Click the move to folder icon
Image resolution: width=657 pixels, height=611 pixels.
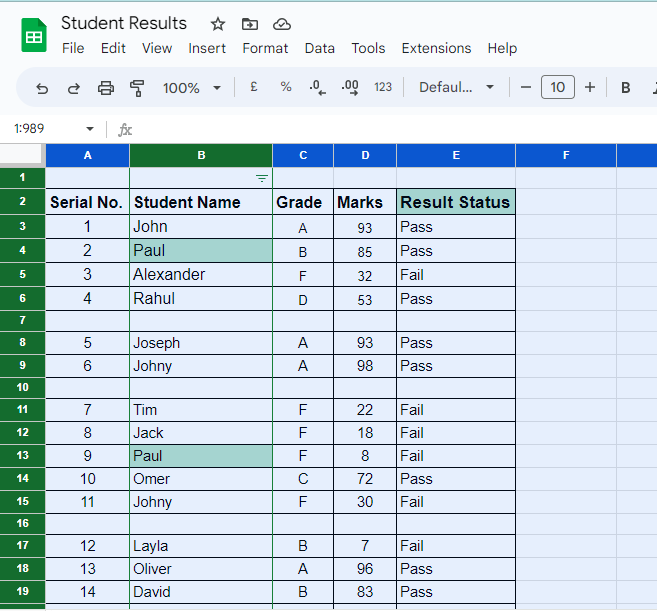point(250,24)
